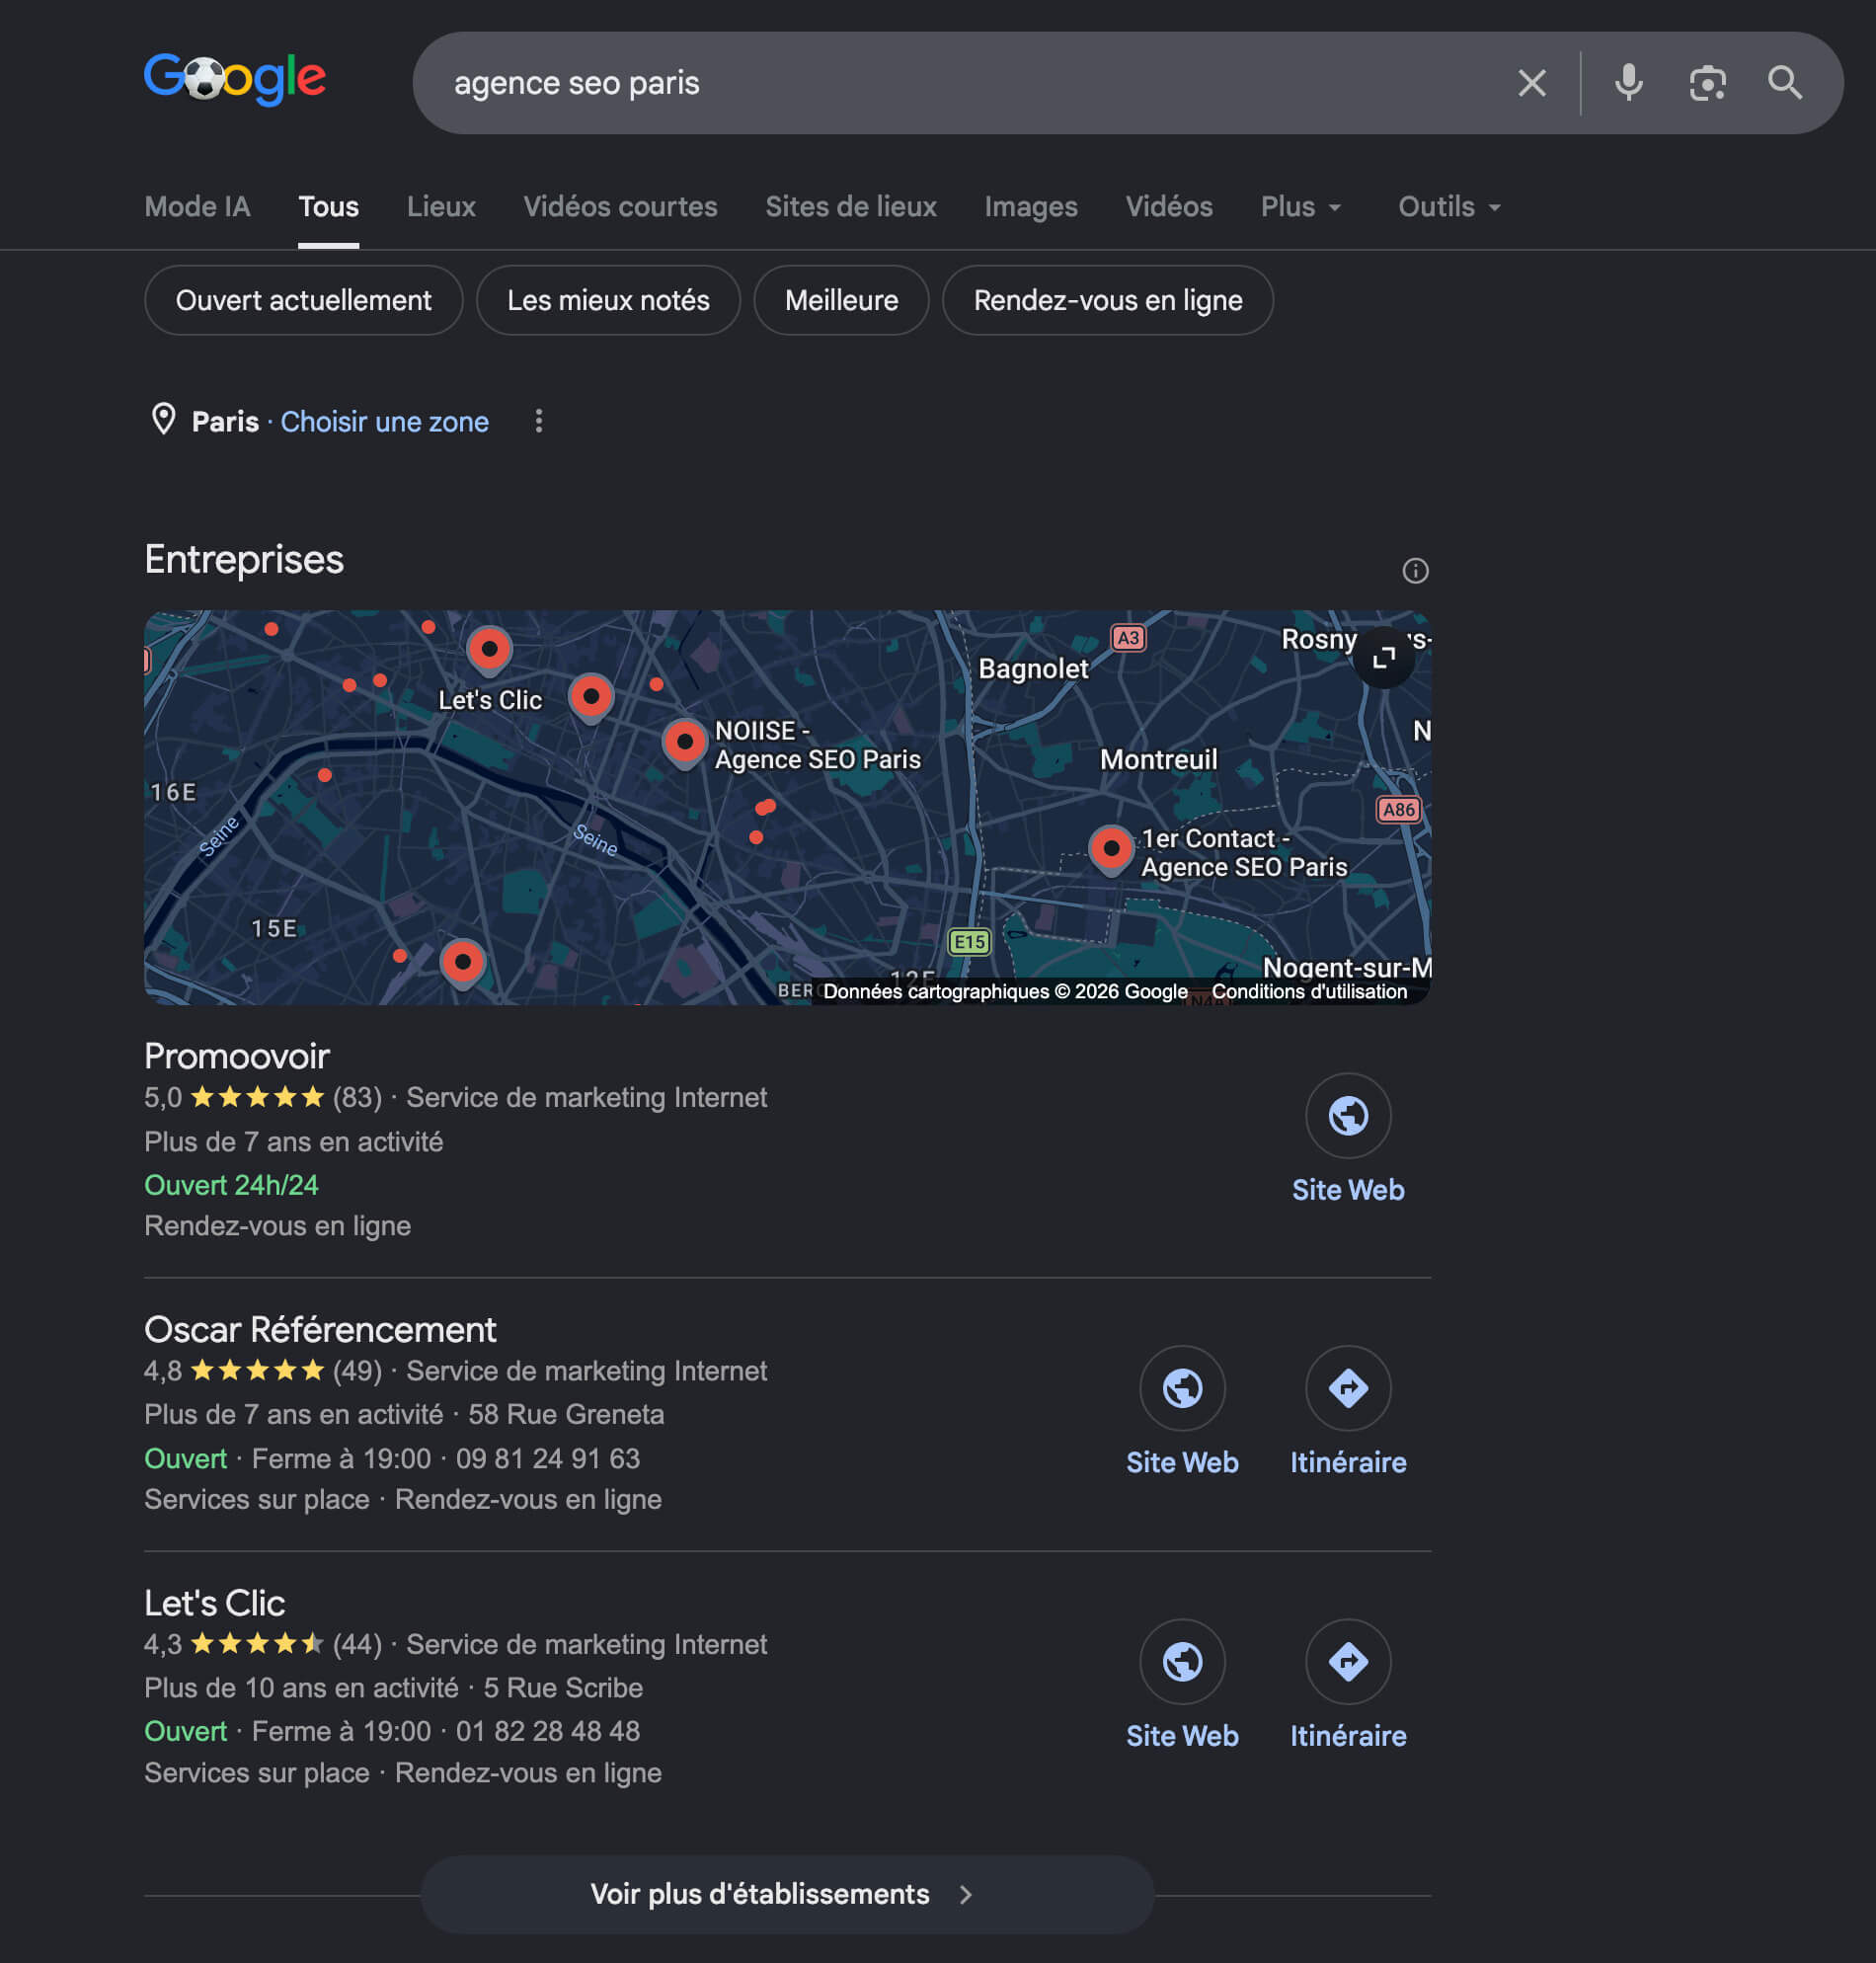Get directions to Oscar Référencement
The width and height of the screenshot is (1876, 1963).
pyautogui.click(x=1348, y=1388)
